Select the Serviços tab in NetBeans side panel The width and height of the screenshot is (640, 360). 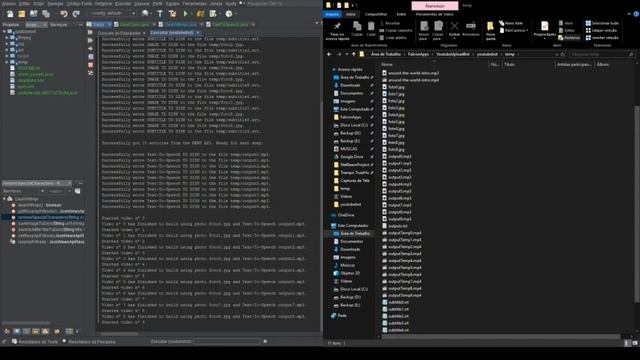click(x=58, y=25)
